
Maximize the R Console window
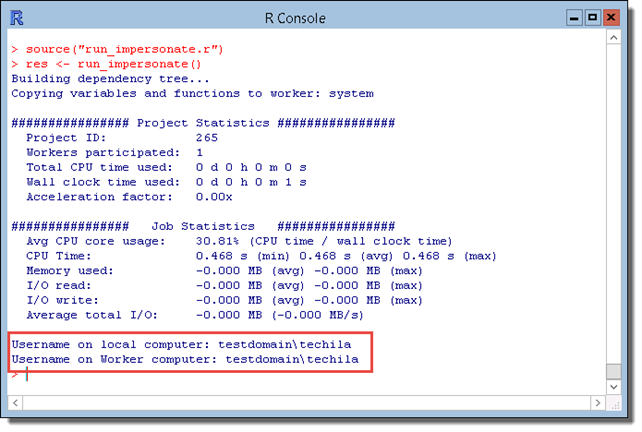coord(592,18)
